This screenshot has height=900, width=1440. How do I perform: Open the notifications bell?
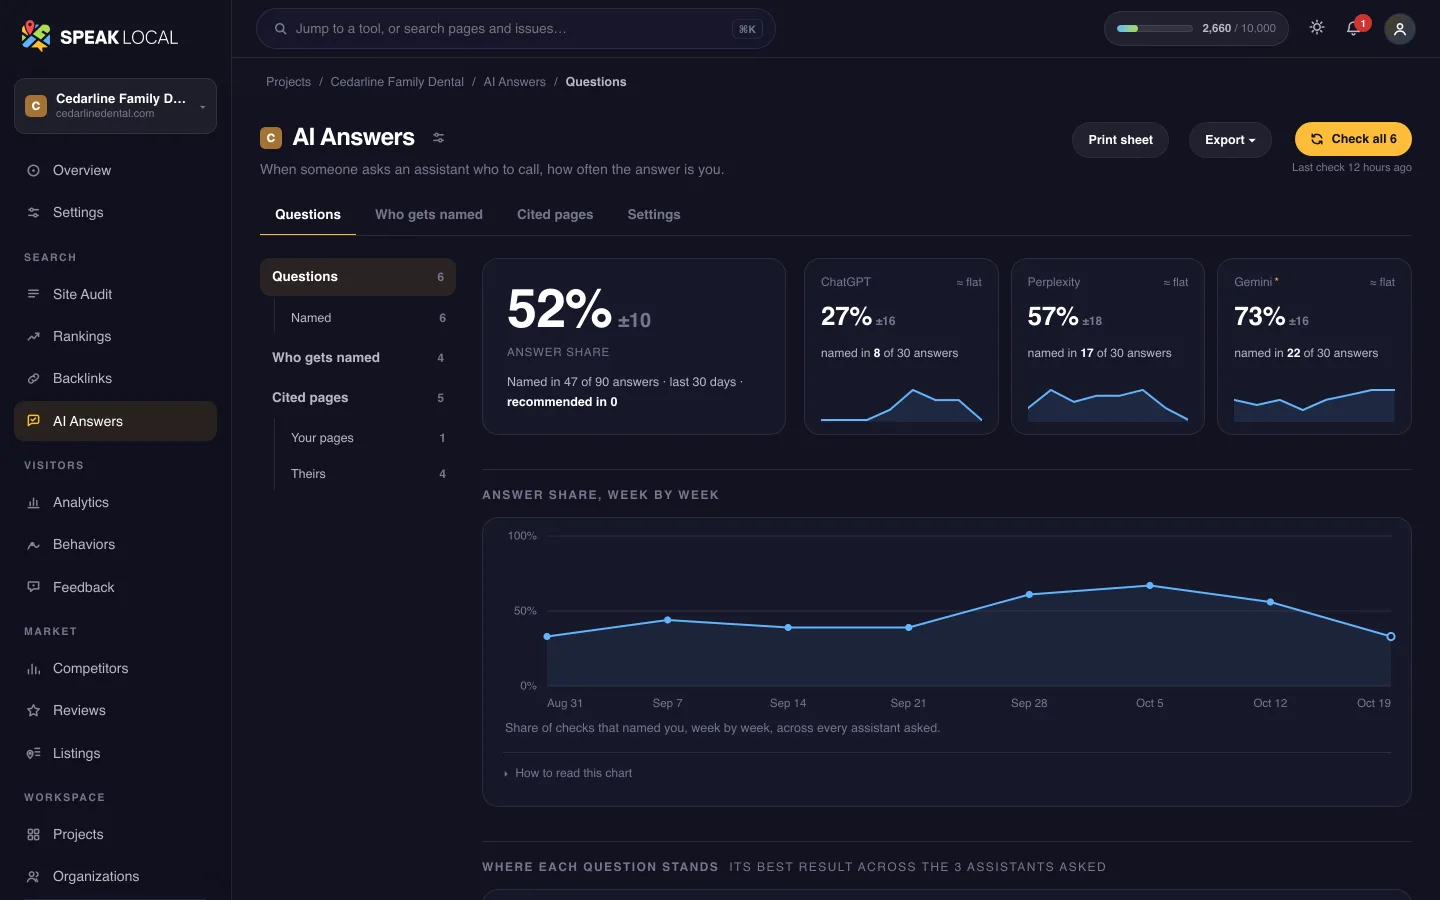[1354, 28]
